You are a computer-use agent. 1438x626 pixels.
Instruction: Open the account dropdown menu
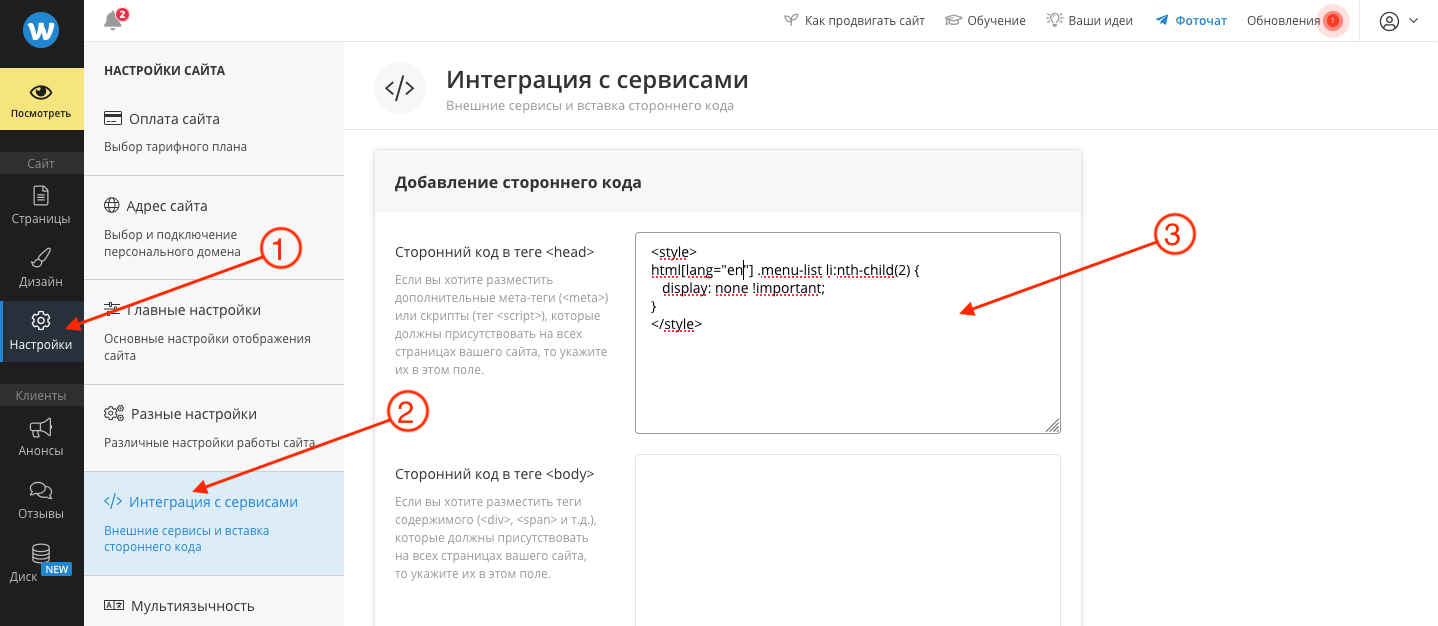1402,20
